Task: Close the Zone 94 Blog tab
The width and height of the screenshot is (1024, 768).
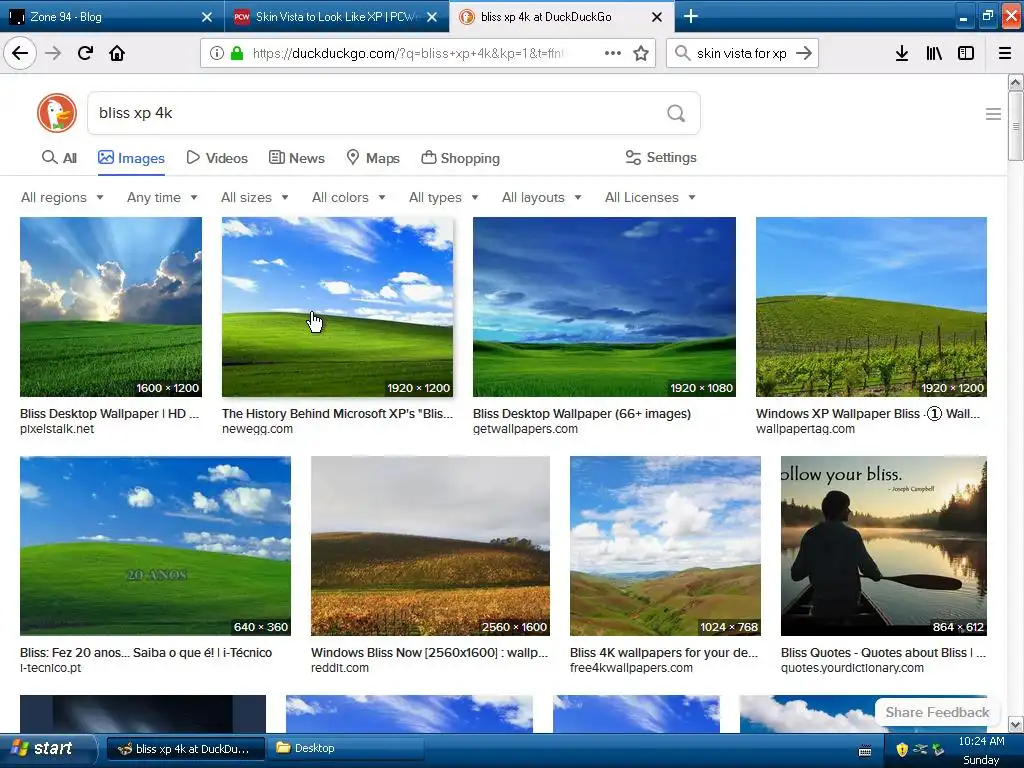Action: point(206,17)
